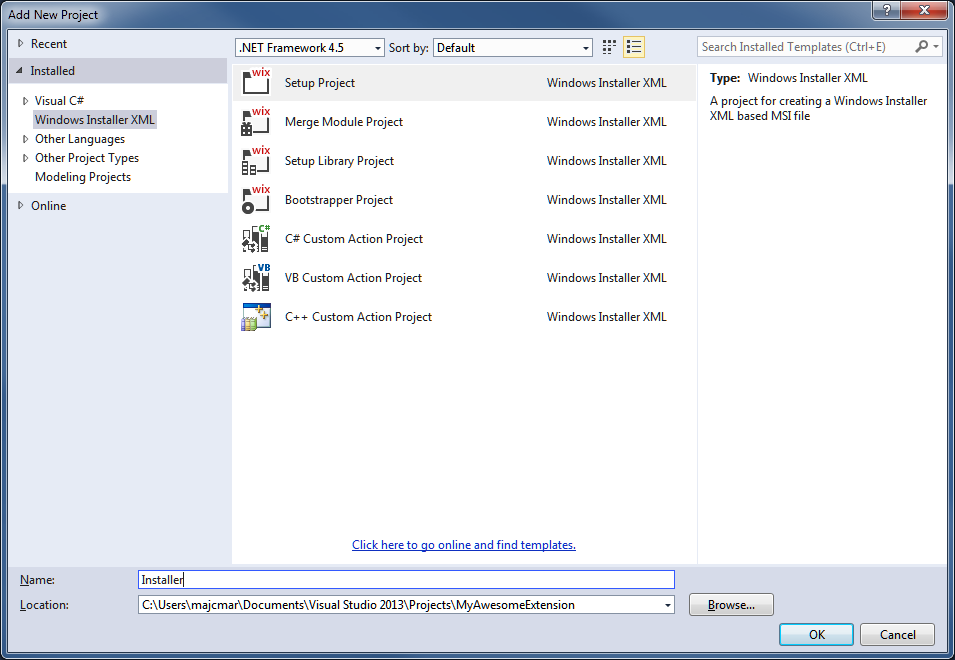Screen dimensions: 955x660
Task: Click Windows Installer XML type in Setup Project row
Action: pyautogui.click(x=607, y=83)
